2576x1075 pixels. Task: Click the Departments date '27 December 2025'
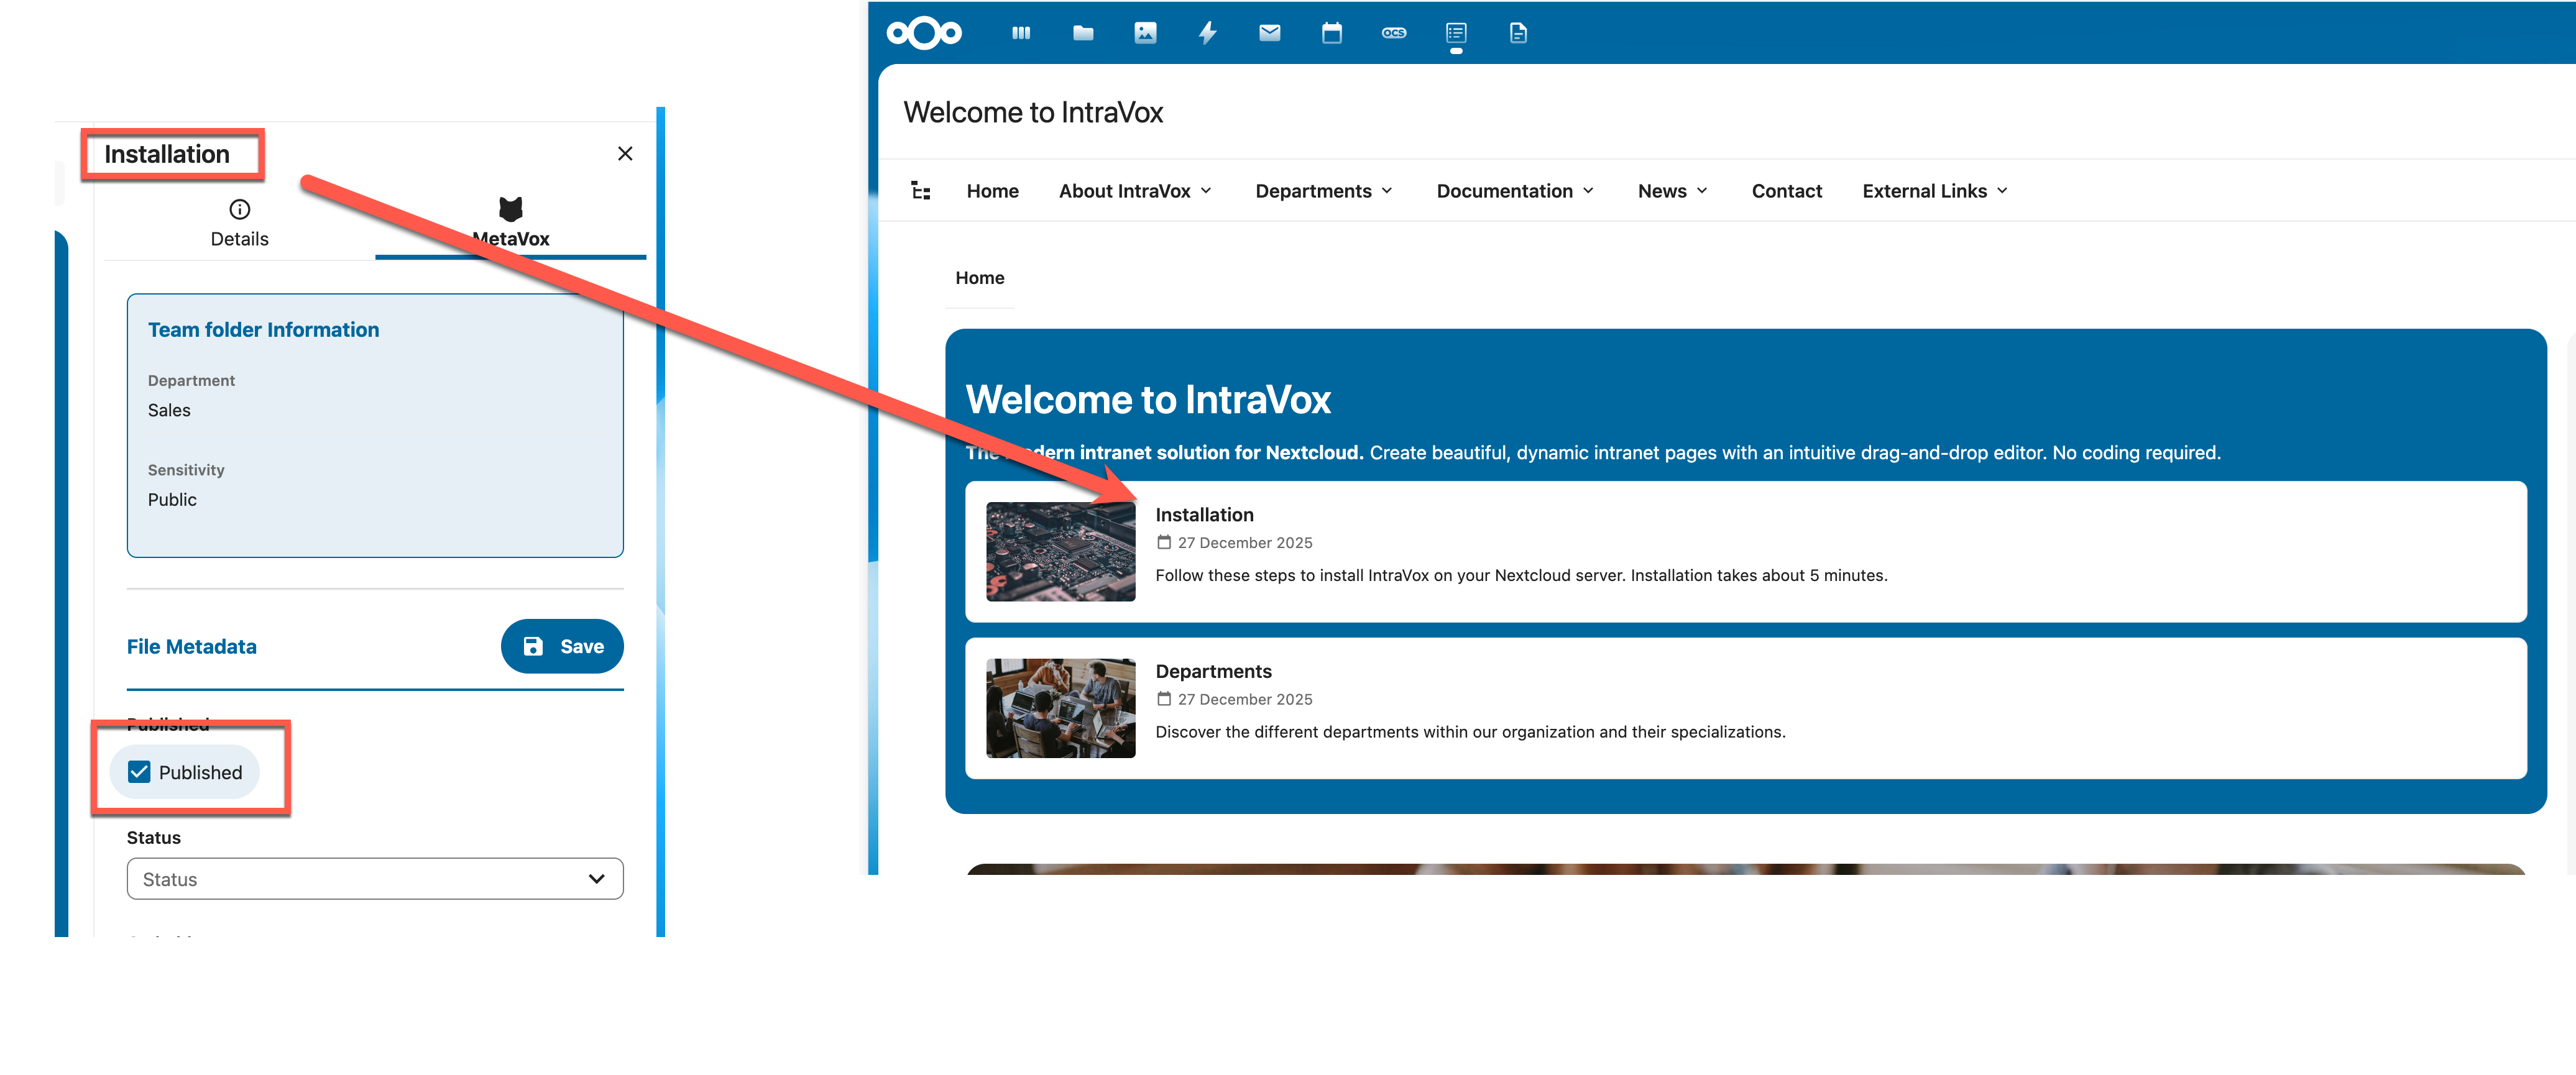[x=1245, y=699]
